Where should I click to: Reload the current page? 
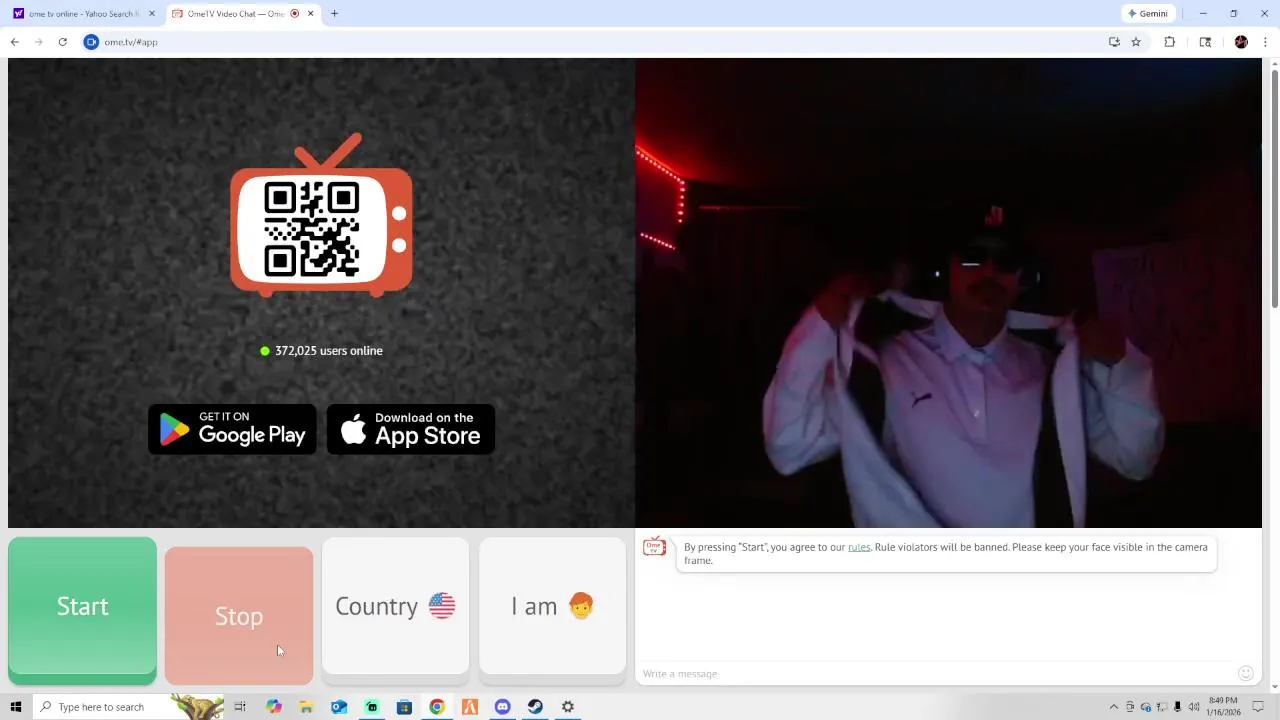coord(62,42)
